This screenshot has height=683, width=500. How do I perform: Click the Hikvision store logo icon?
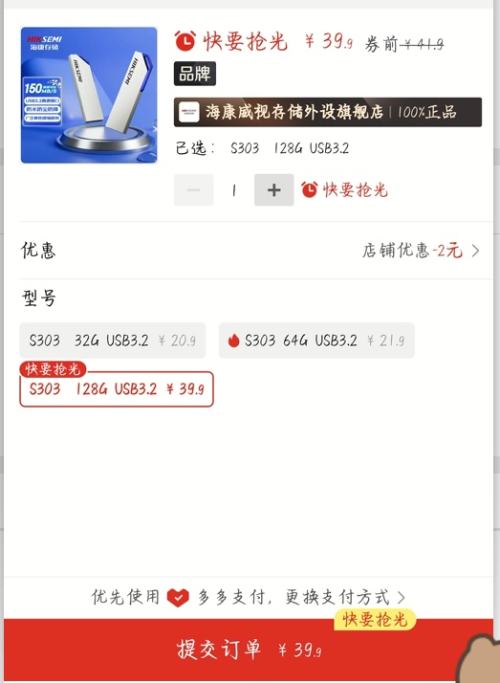(x=189, y=112)
